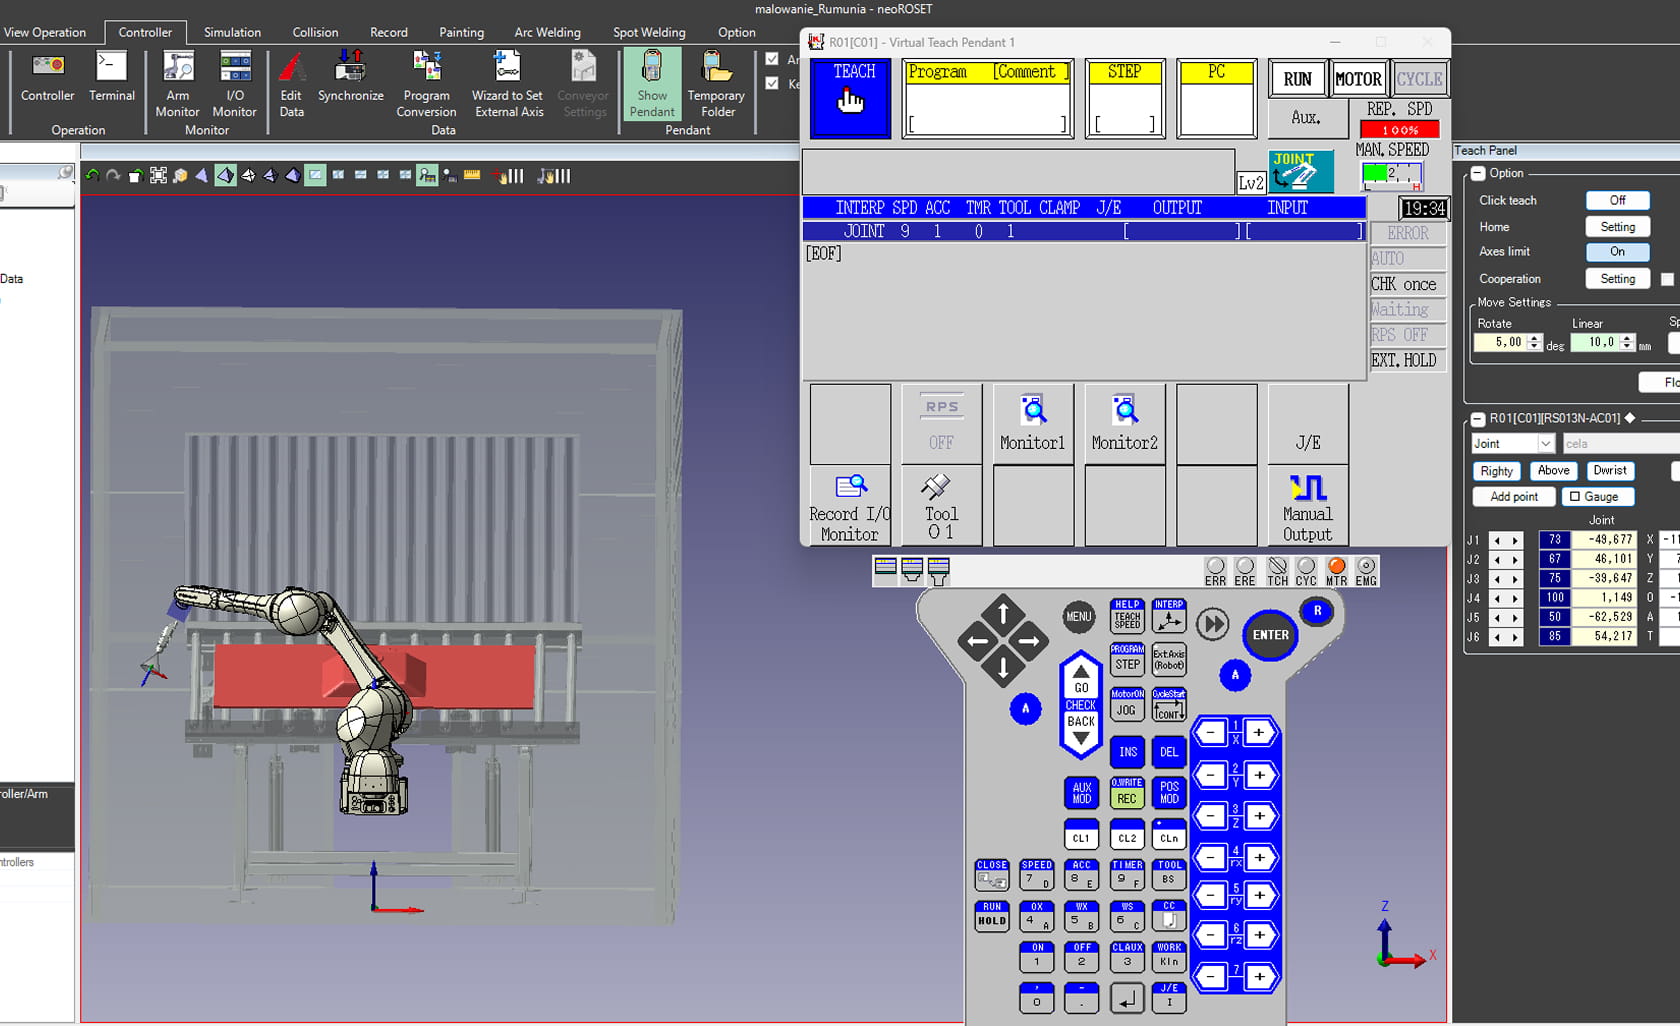Screen dimensions: 1680x1026
Task: Open the Painting ribbon tab
Action: [x=461, y=32]
